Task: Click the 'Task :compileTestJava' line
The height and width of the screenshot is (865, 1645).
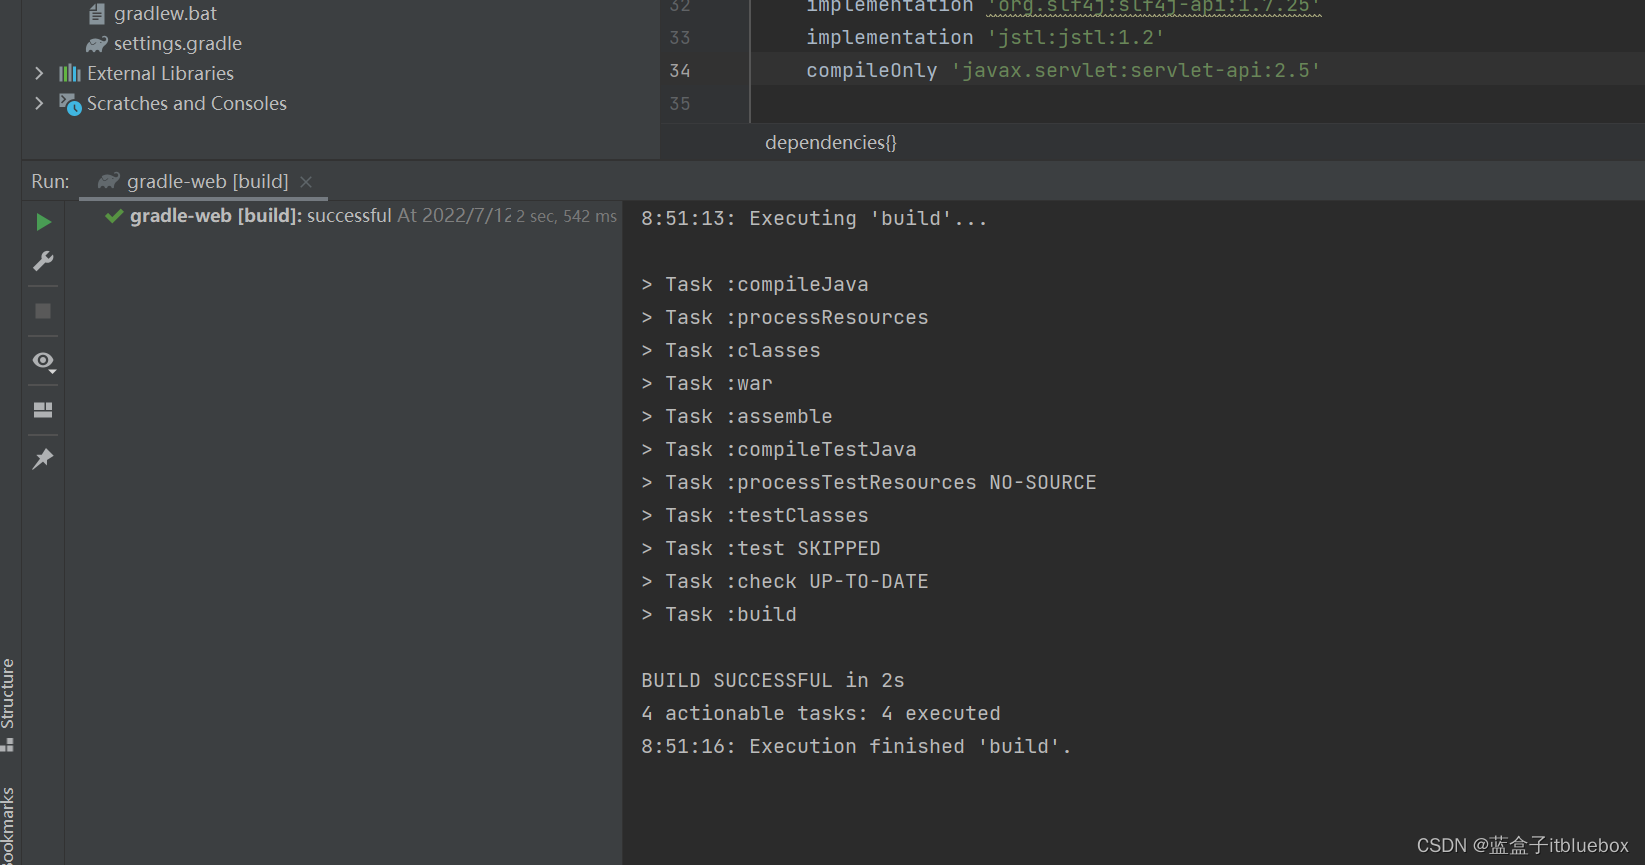Action: pos(779,450)
